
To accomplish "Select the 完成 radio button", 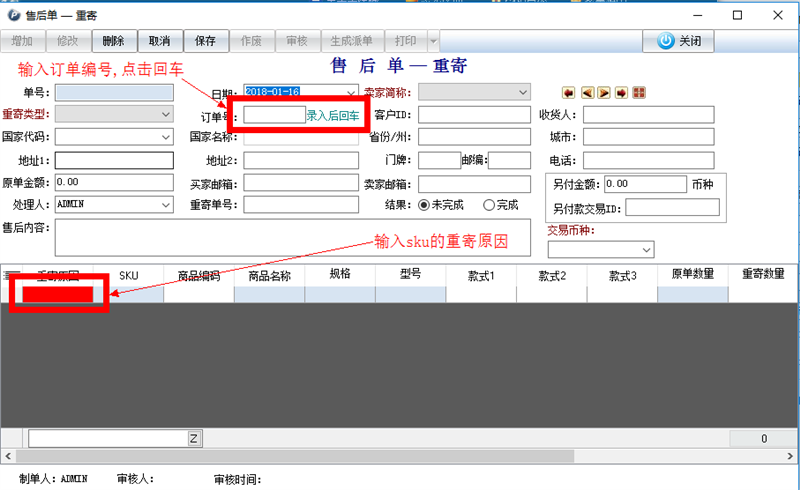I will [489, 205].
